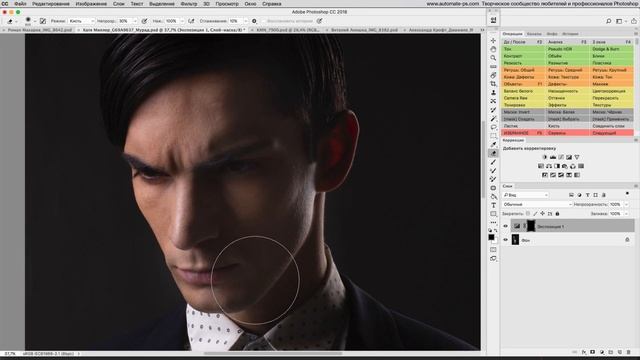
Task: Open smoothing 10% dropdown arrow
Action: [x=245, y=21]
